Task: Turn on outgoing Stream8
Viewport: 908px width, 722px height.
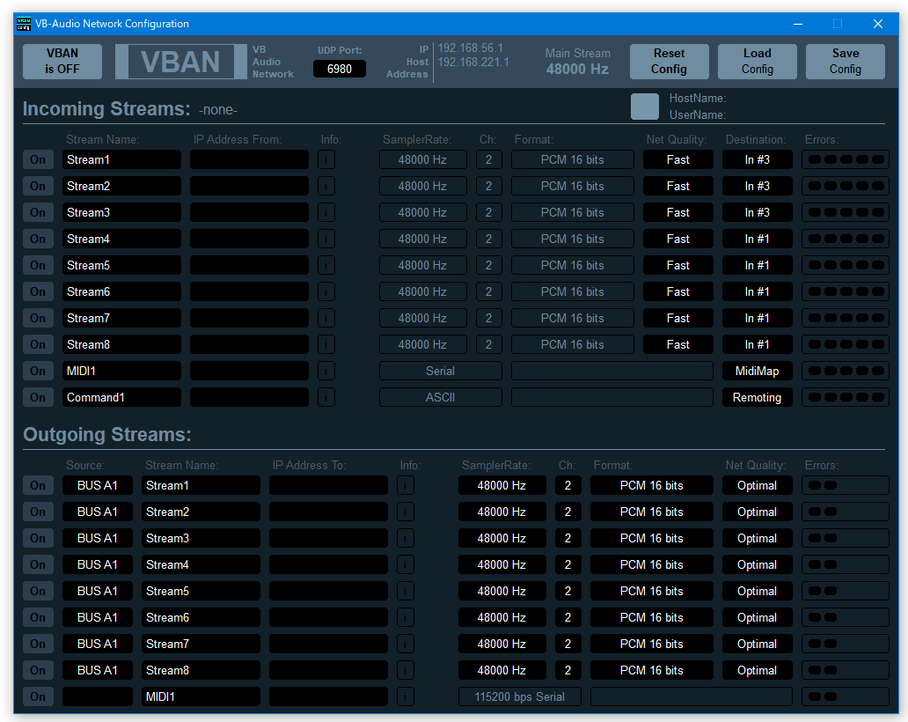Action: (38, 670)
